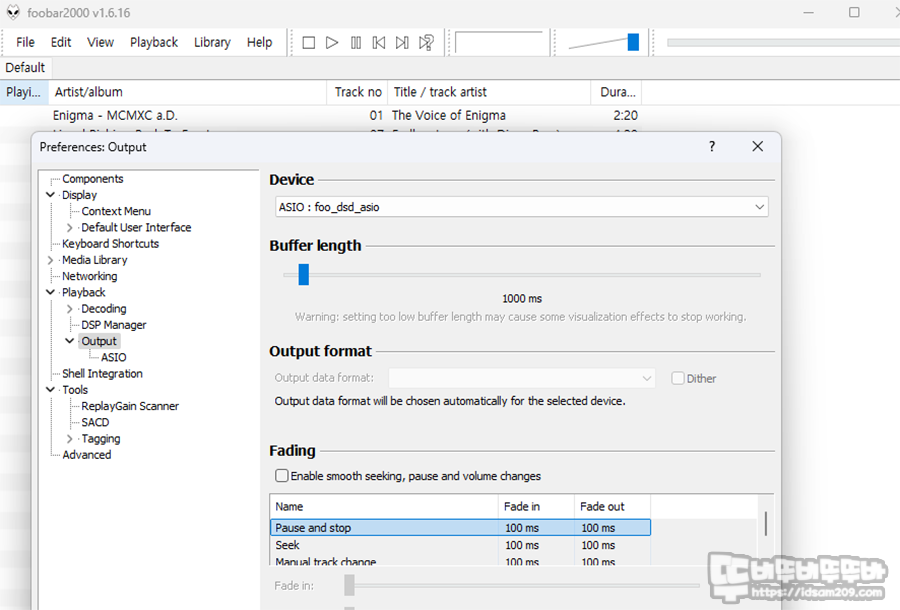The image size is (900, 610).
Task: Select Context Menu preferences page
Action: click(116, 211)
